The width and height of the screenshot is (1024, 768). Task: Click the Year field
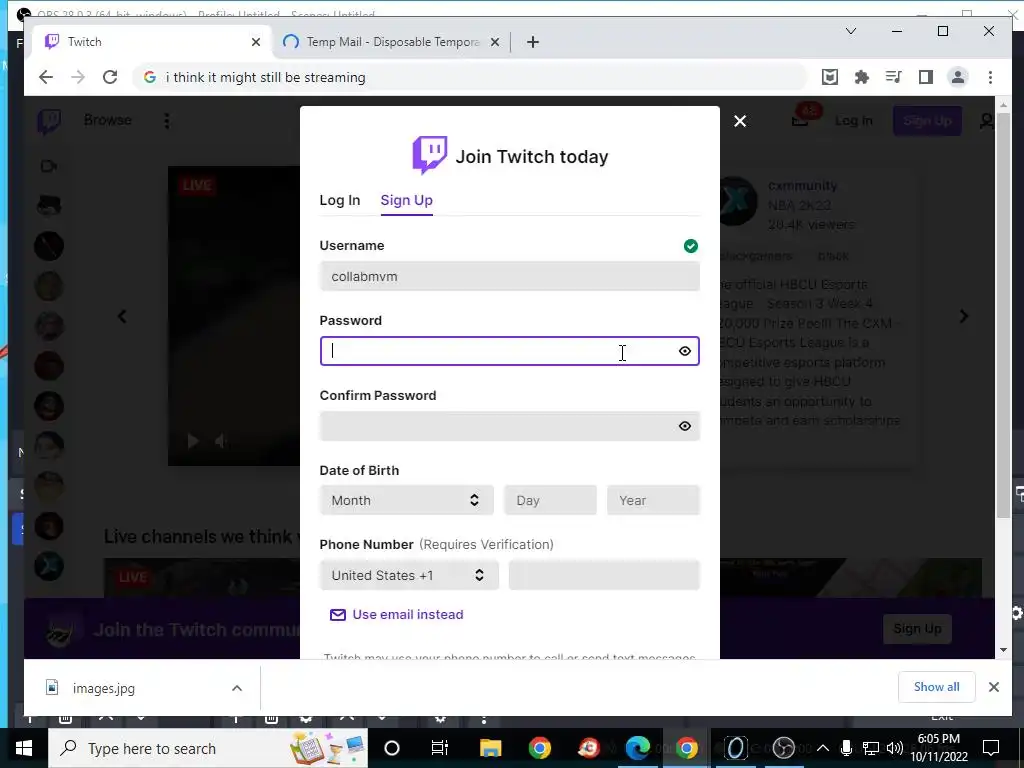[653, 500]
